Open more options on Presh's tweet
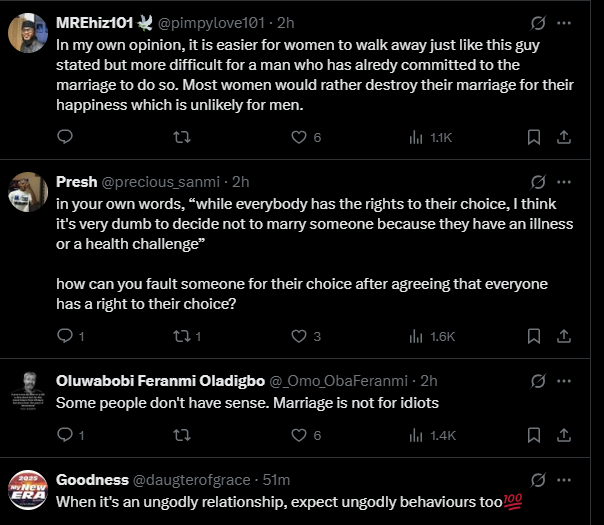Screen dimensions: 604x525 566,182
